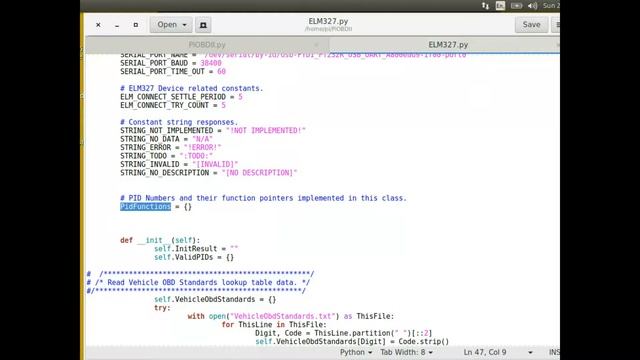
Task: Click the SERIAL_PORT_BAUD value 38400
Action: pyautogui.click(x=211, y=63)
